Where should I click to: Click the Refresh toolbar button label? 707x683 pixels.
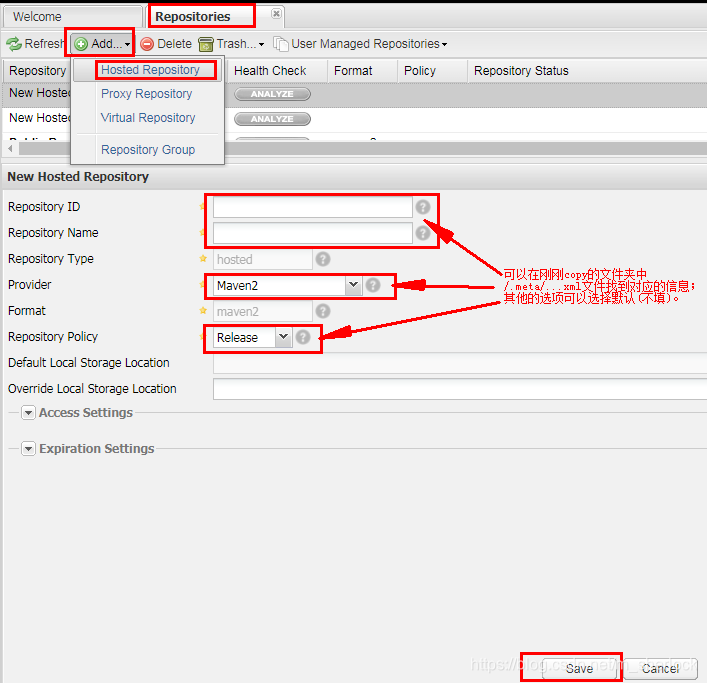point(45,44)
